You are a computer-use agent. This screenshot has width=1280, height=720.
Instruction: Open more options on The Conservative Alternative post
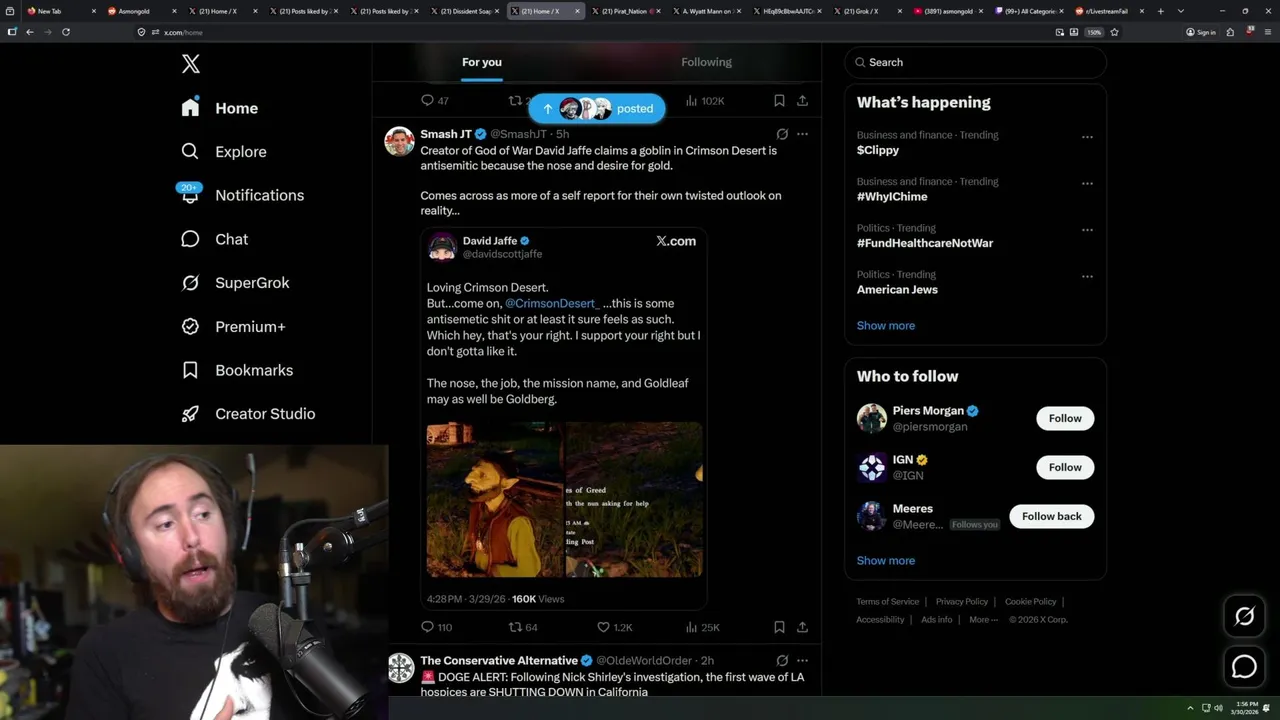802,661
